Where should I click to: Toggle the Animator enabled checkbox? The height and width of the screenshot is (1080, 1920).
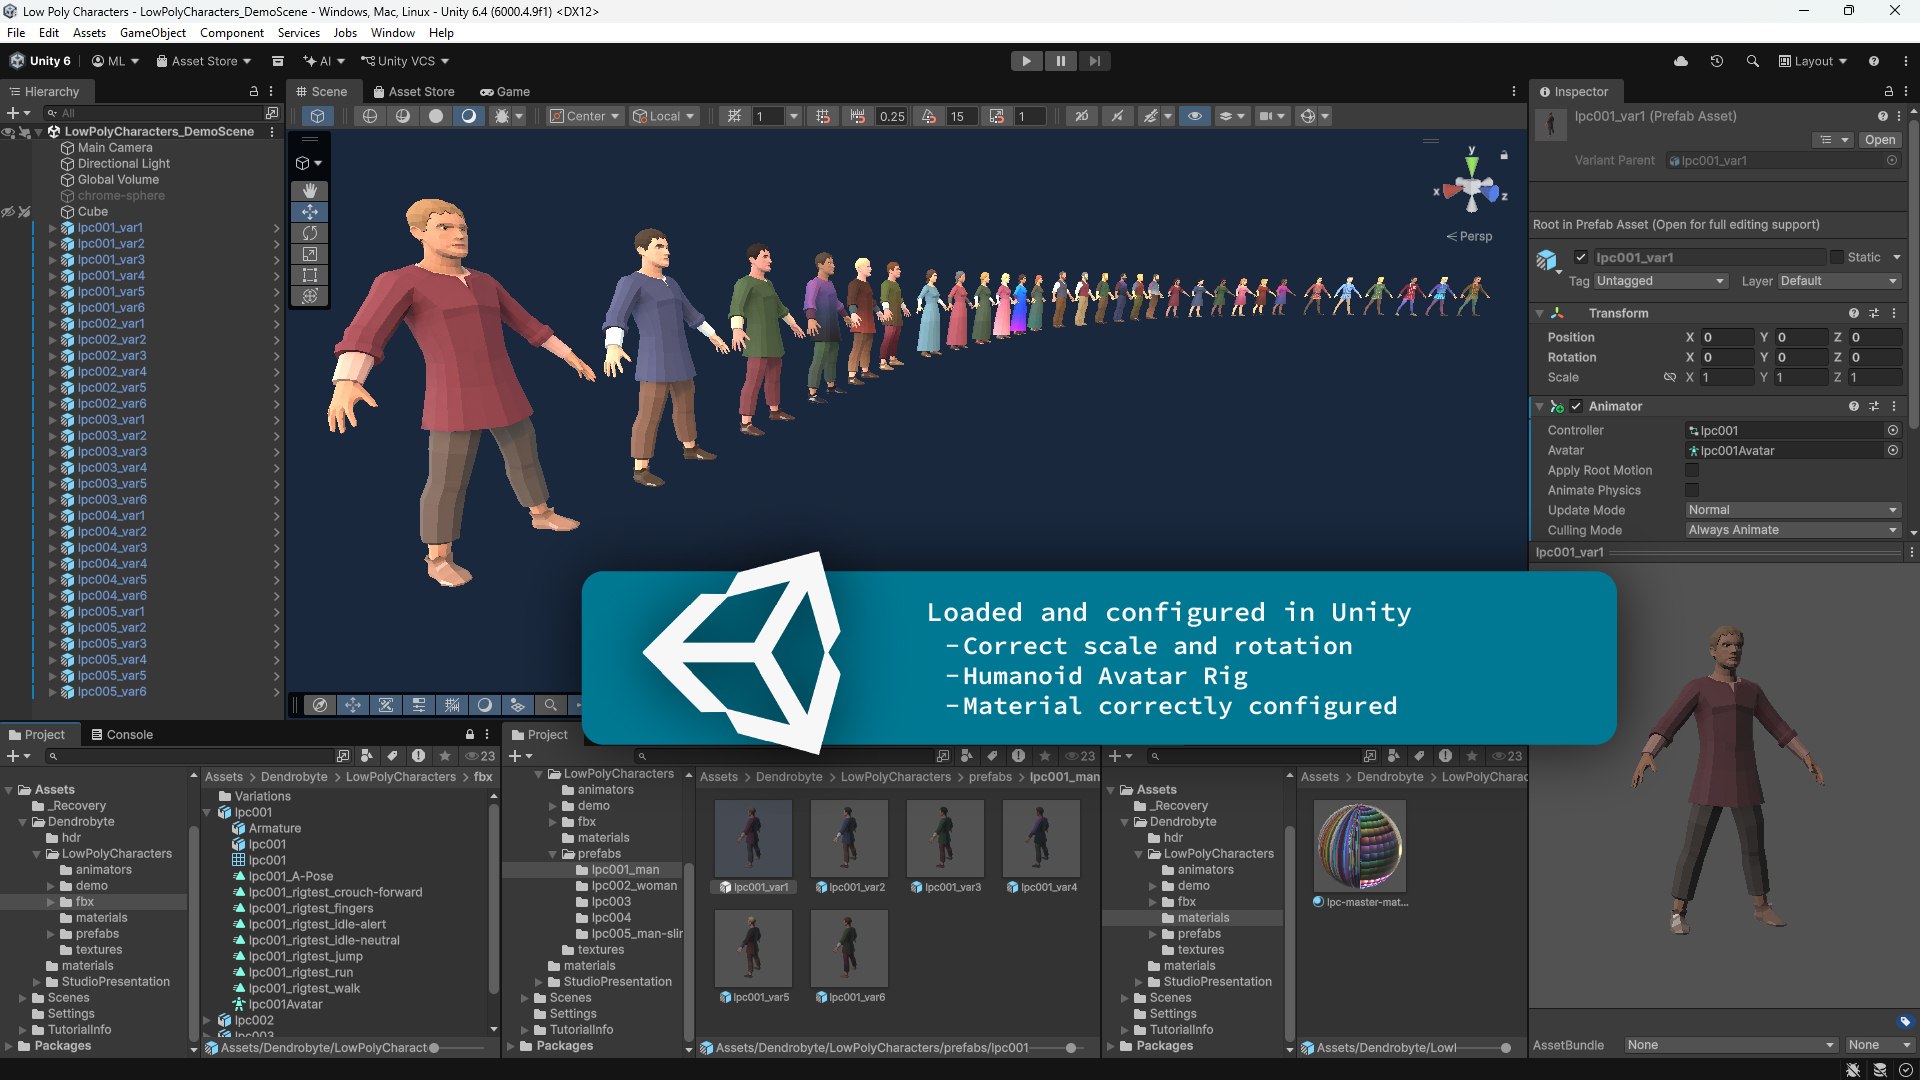(1576, 406)
